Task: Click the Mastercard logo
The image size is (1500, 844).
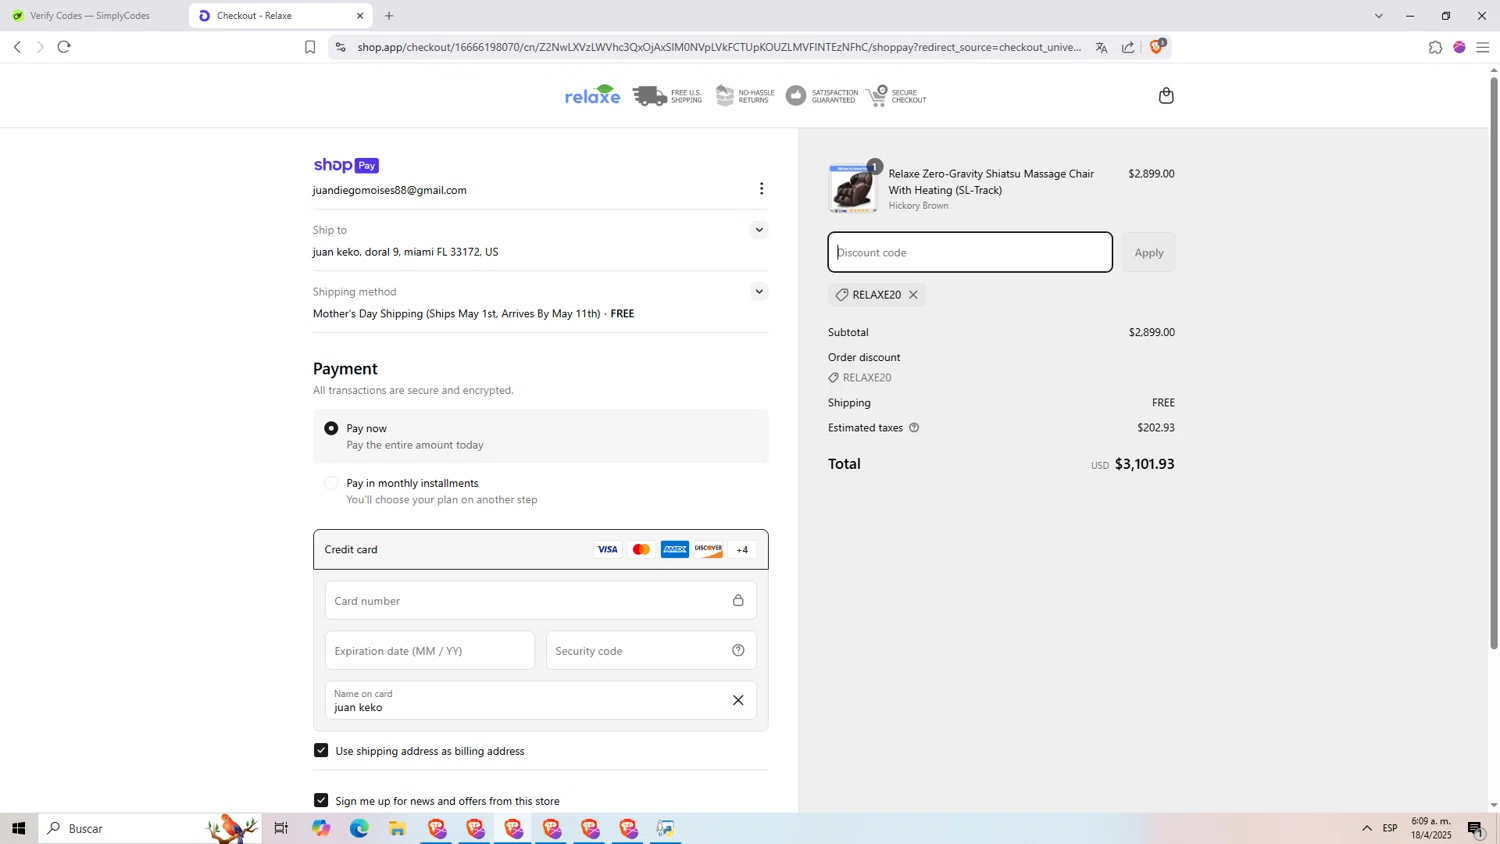Action: click(641, 550)
